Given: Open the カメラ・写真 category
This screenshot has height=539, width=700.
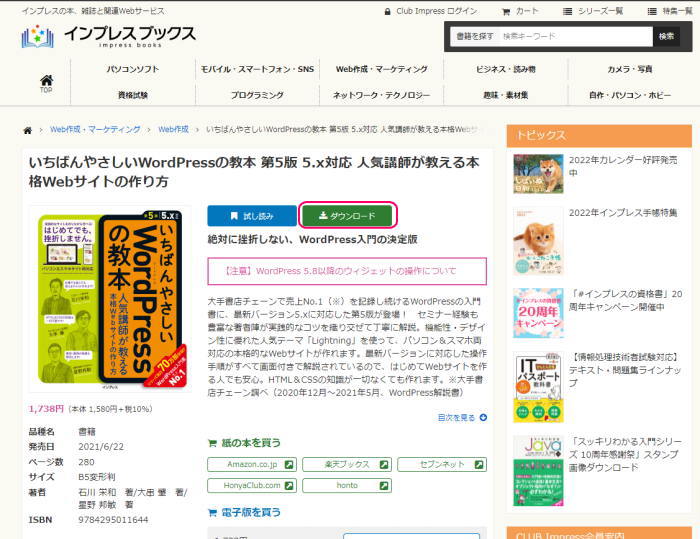Looking at the screenshot, I should click(630, 69).
